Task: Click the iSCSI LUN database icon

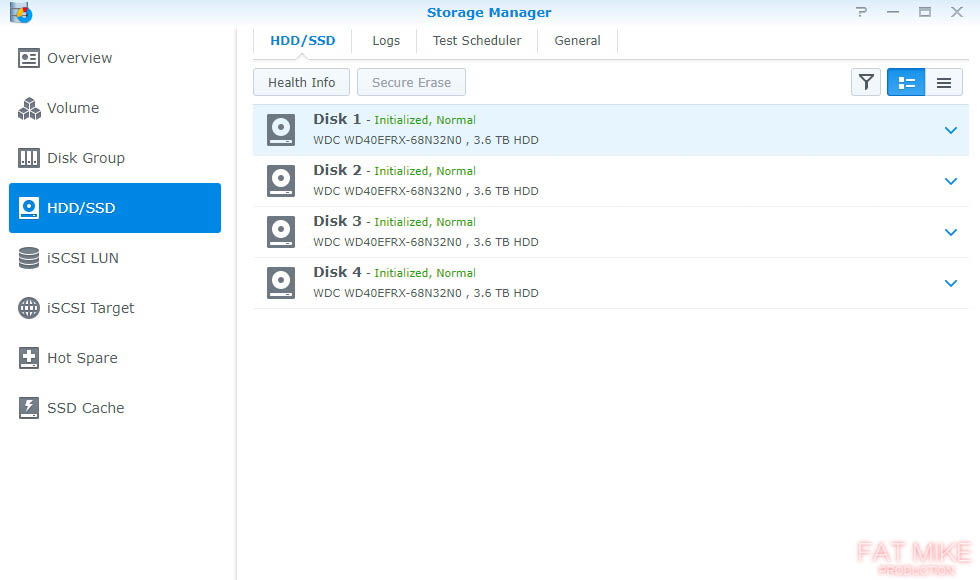Action: pos(29,258)
